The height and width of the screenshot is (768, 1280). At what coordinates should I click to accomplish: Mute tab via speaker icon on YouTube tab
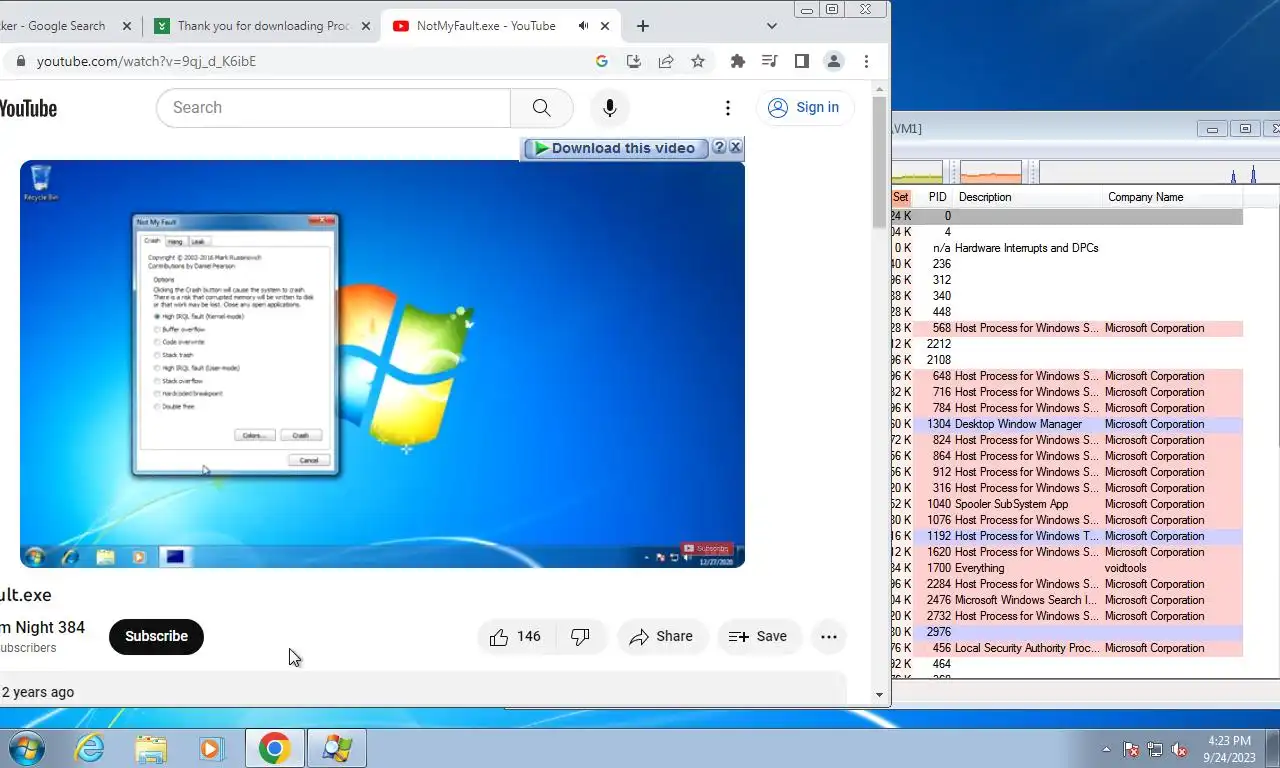(584, 26)
